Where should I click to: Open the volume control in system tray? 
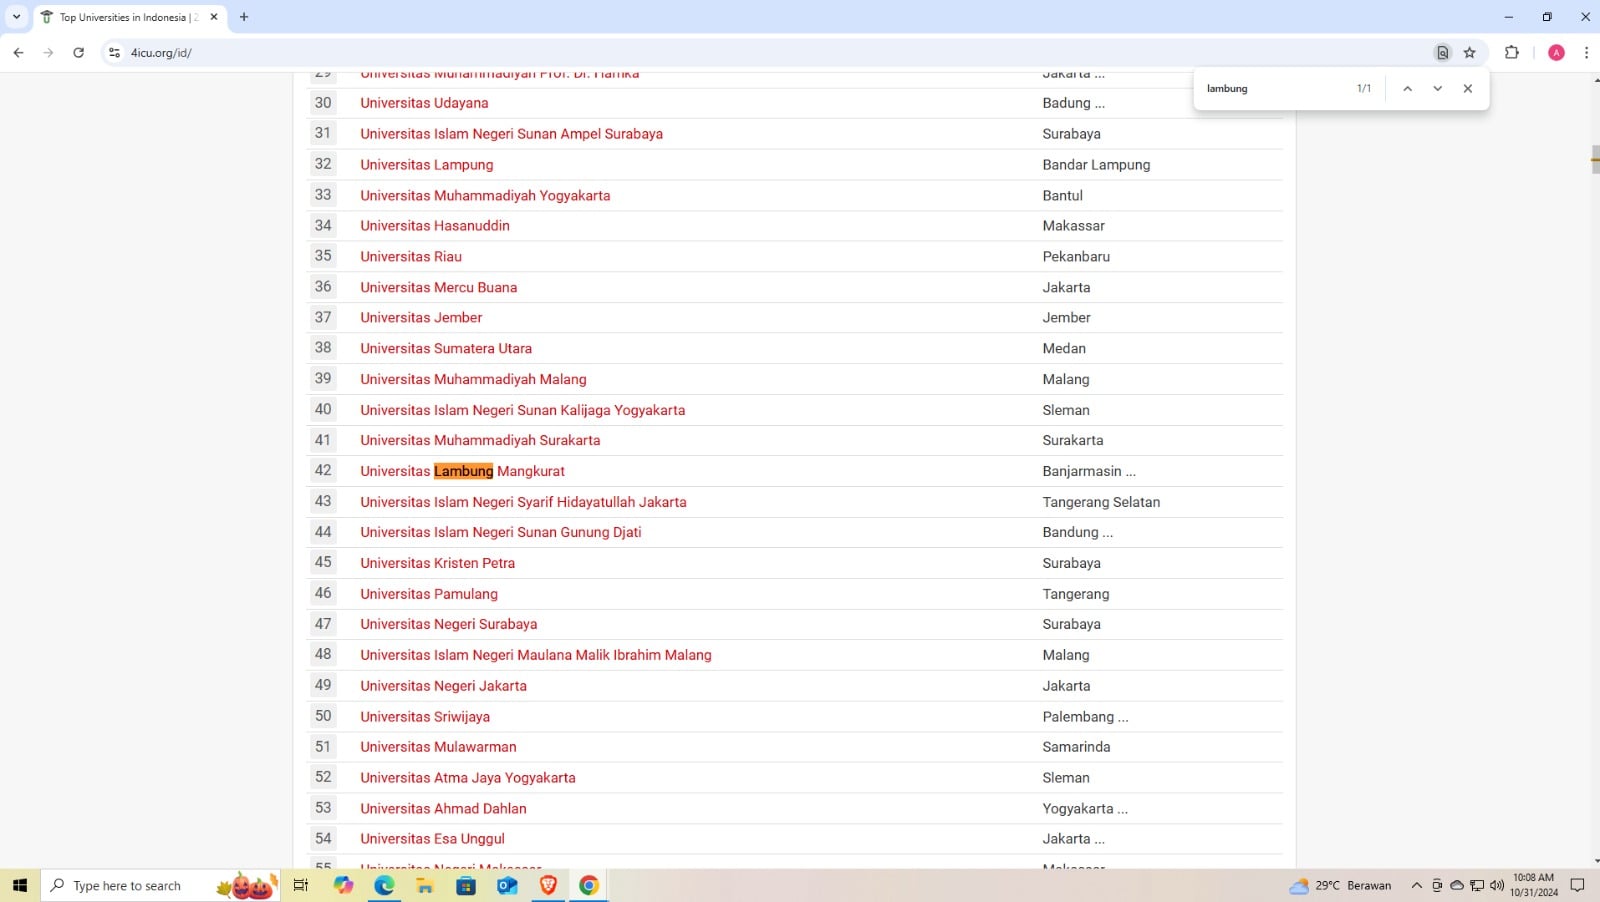point(1497,885)
